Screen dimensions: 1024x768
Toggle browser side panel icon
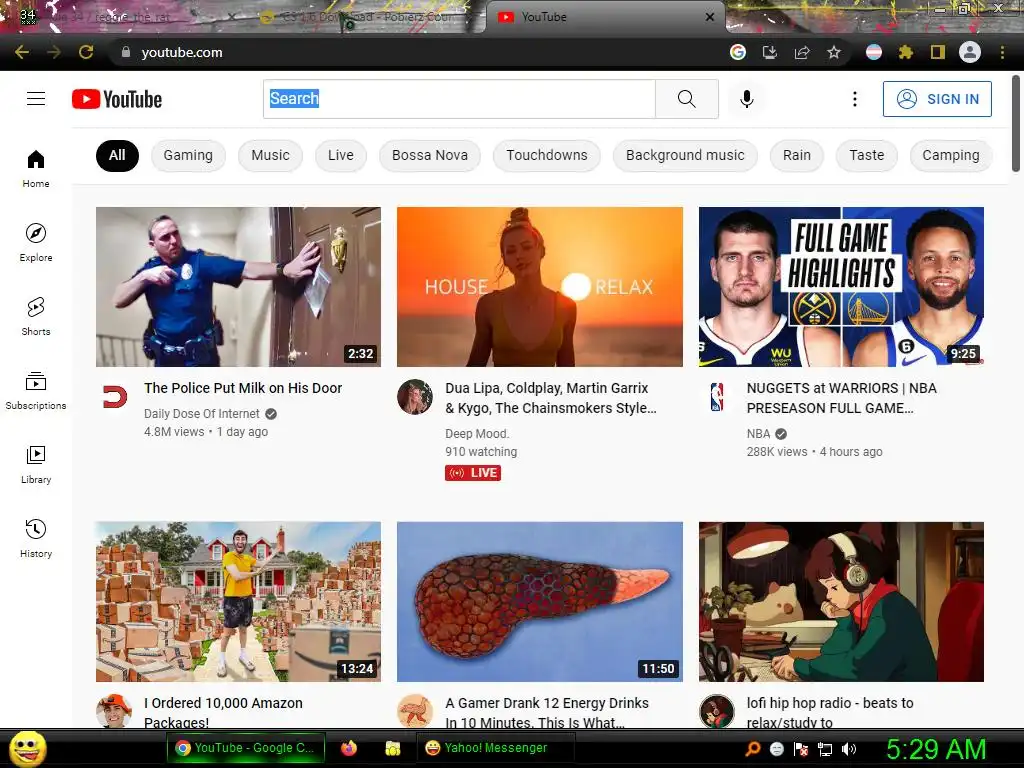click(x=938, y=52)
